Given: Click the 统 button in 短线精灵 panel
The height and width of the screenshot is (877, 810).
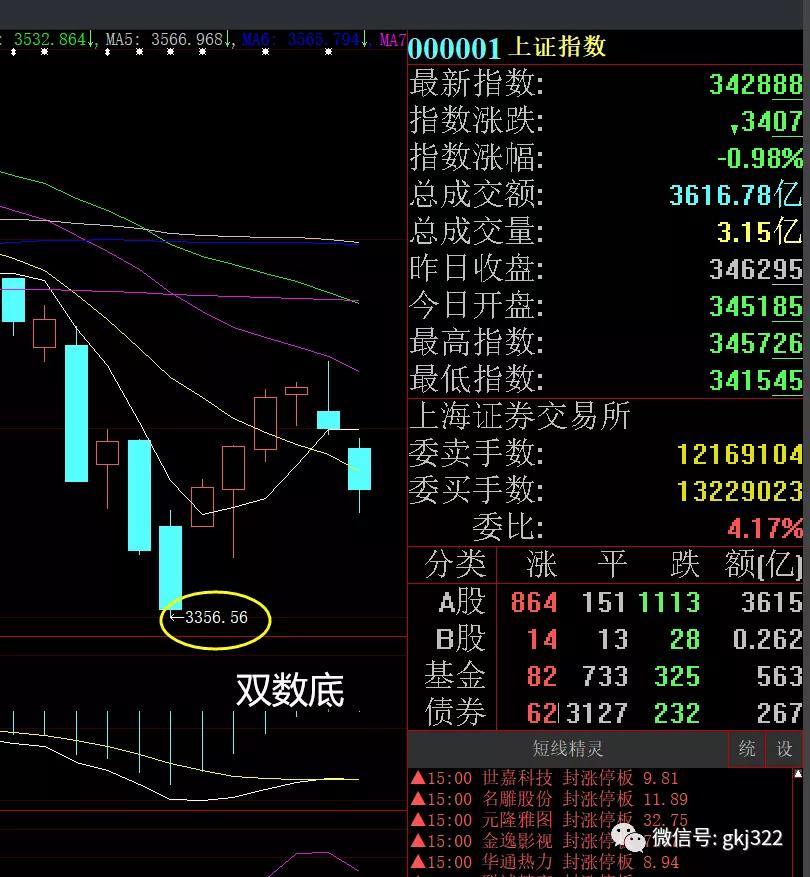Looking at the screenshot, I should click(747, 748).
